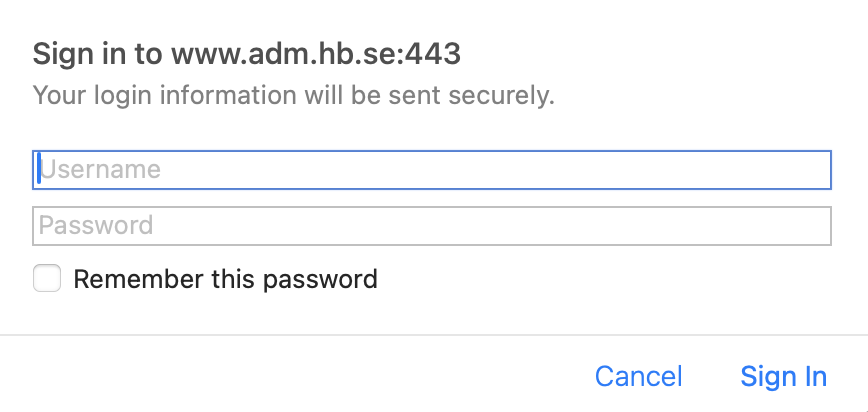Click the 'Sign in to www.adm.hb.se:443' heading

click(247, 54)
